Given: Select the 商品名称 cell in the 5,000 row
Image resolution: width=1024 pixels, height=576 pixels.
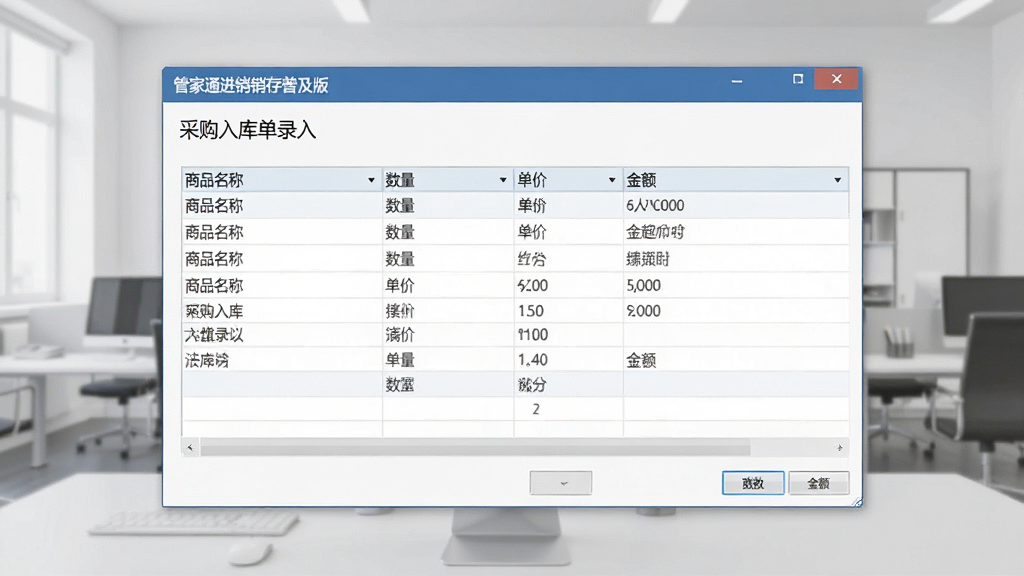Looking at the screenshot, I should click(282, 285).
